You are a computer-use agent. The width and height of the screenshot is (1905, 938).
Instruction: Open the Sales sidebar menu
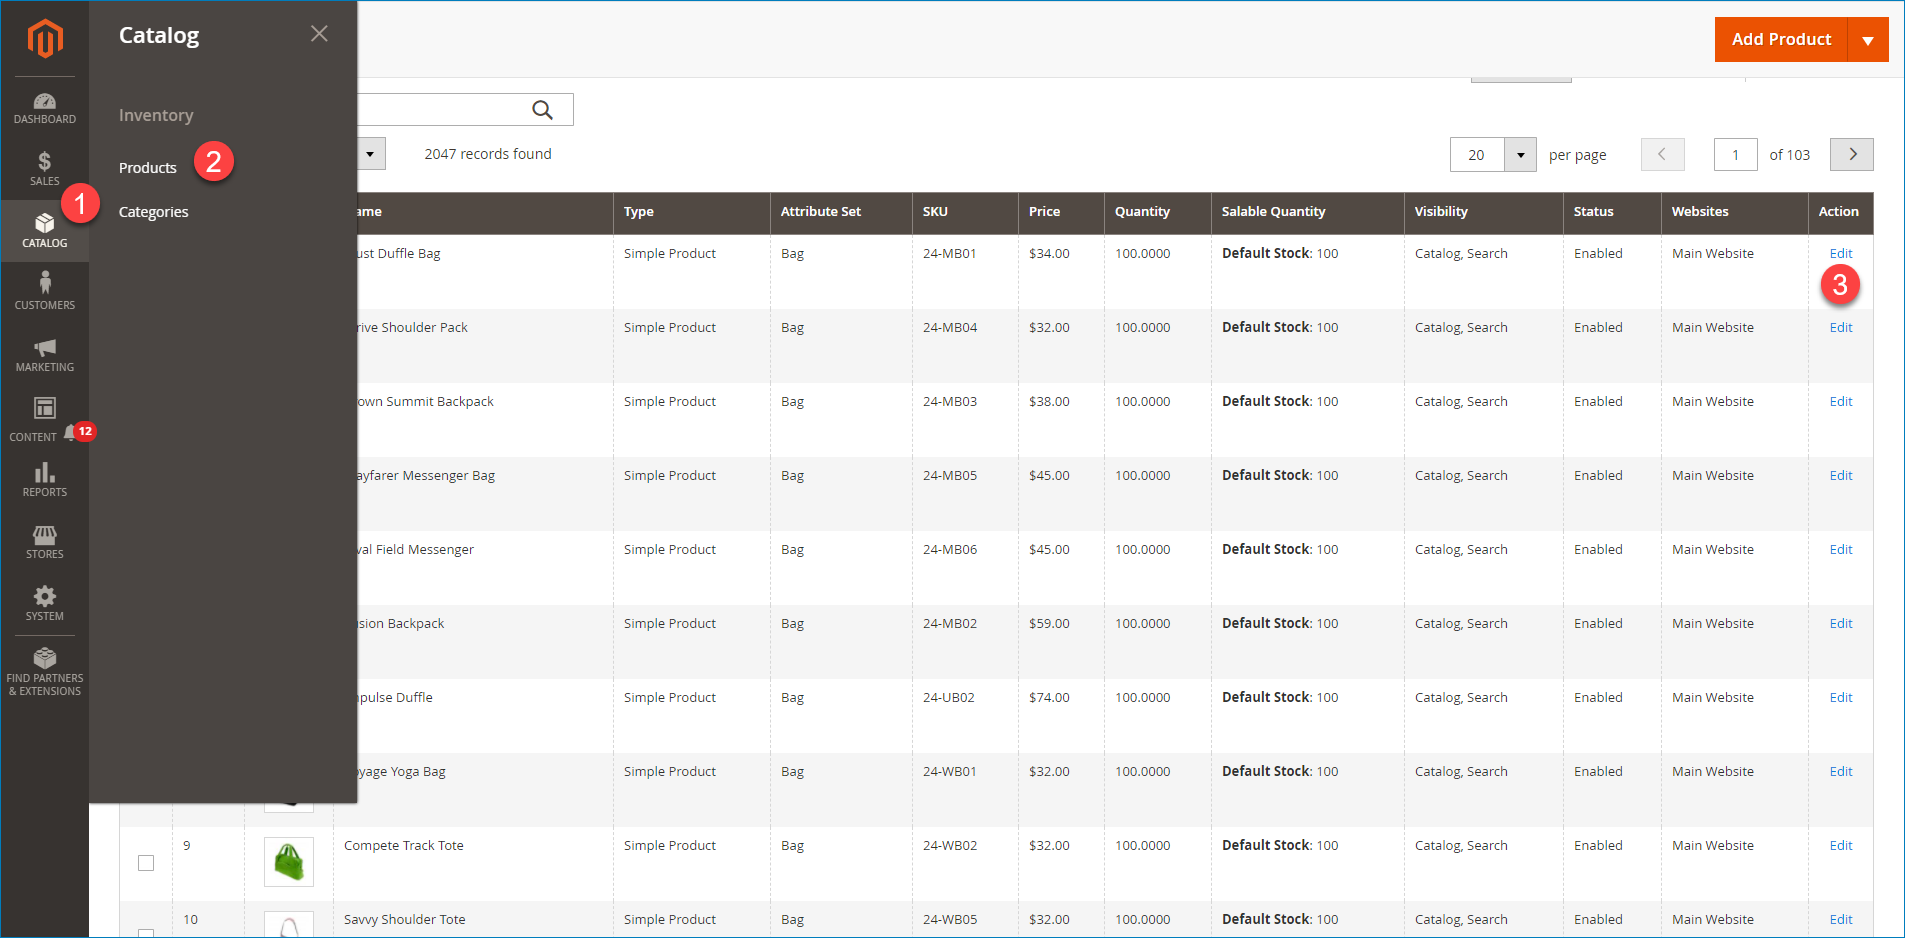point(45,169)
